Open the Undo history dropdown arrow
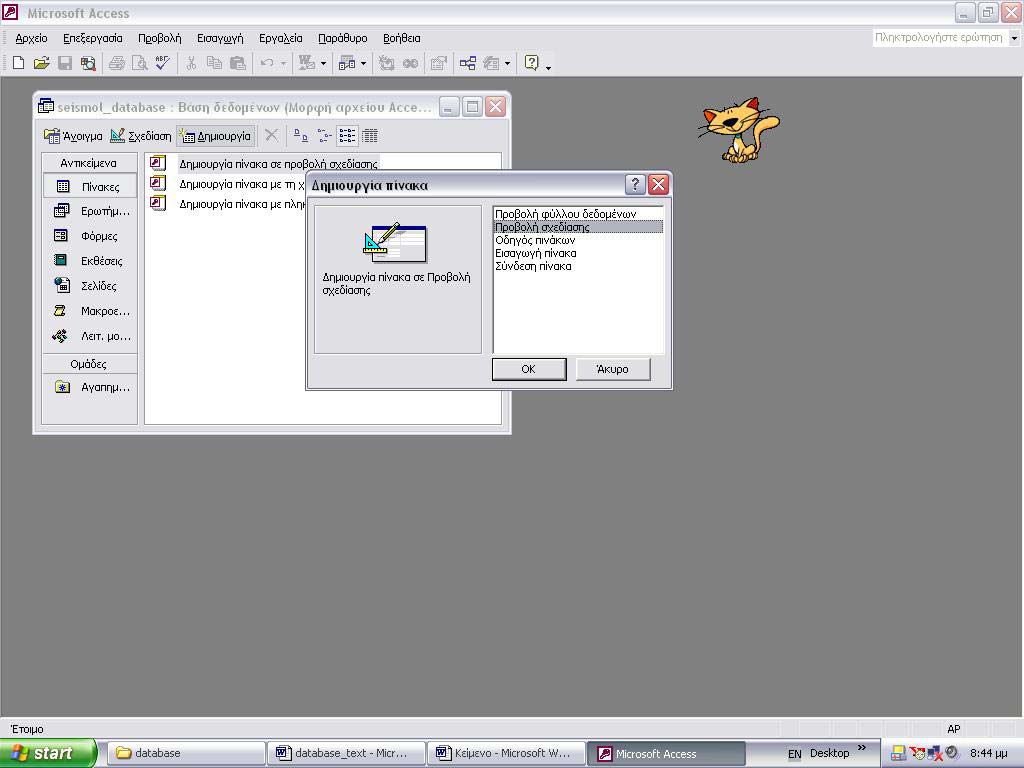 283,63
